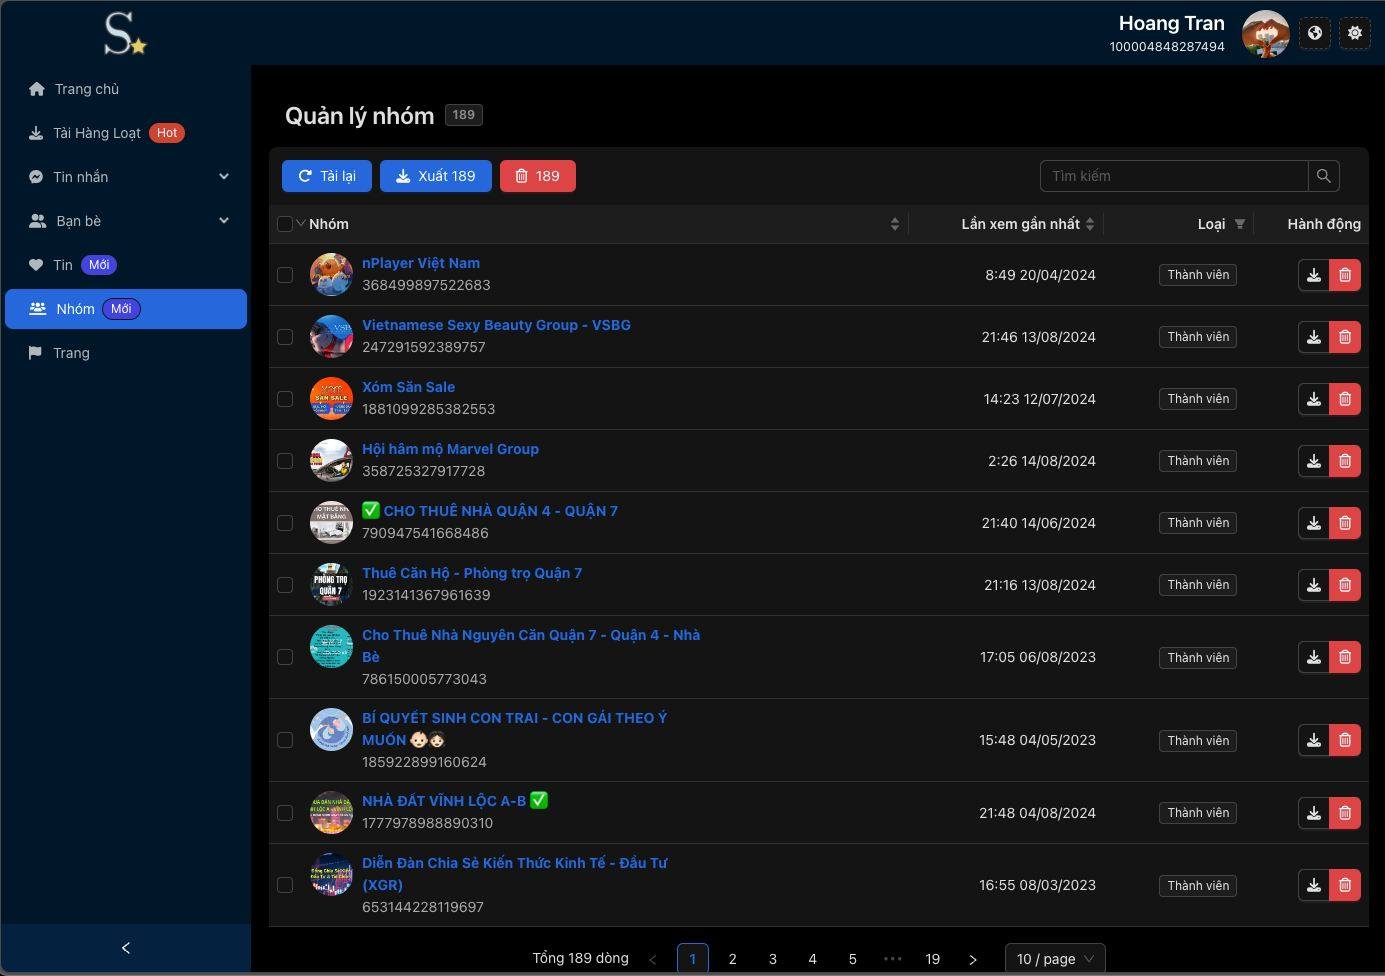Open the globe language icon
The height and width of the screenshot is (976, 1385).
1315,33
